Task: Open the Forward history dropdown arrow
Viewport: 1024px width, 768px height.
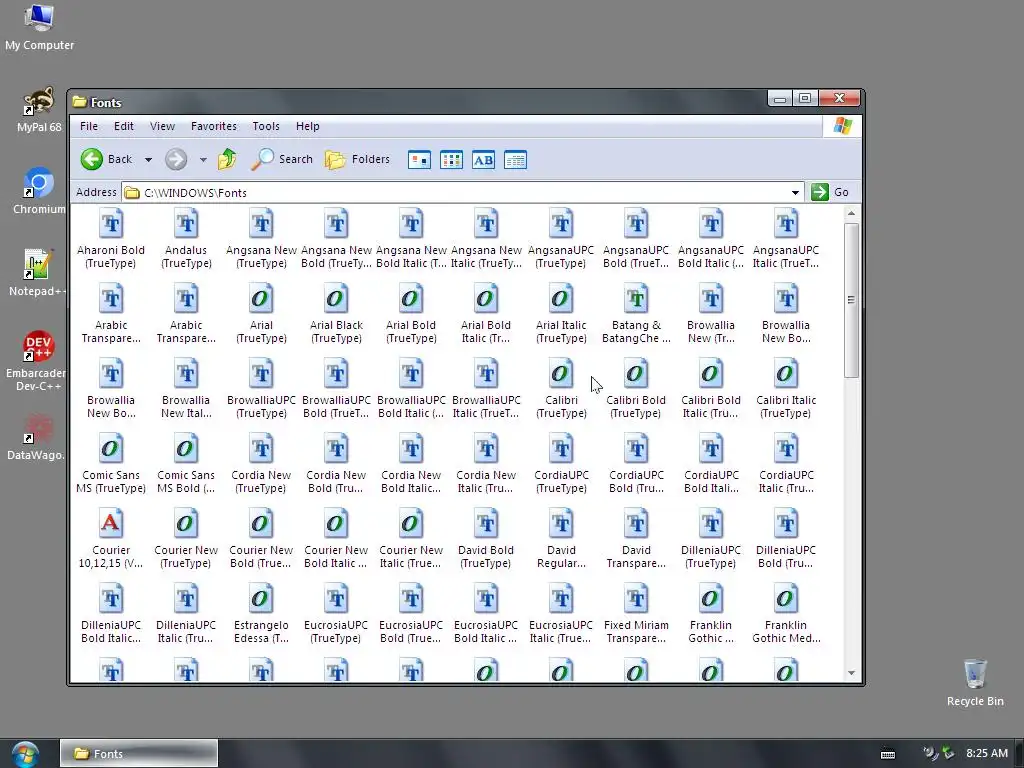Action: pyautogui.click(x=203, y=159)
